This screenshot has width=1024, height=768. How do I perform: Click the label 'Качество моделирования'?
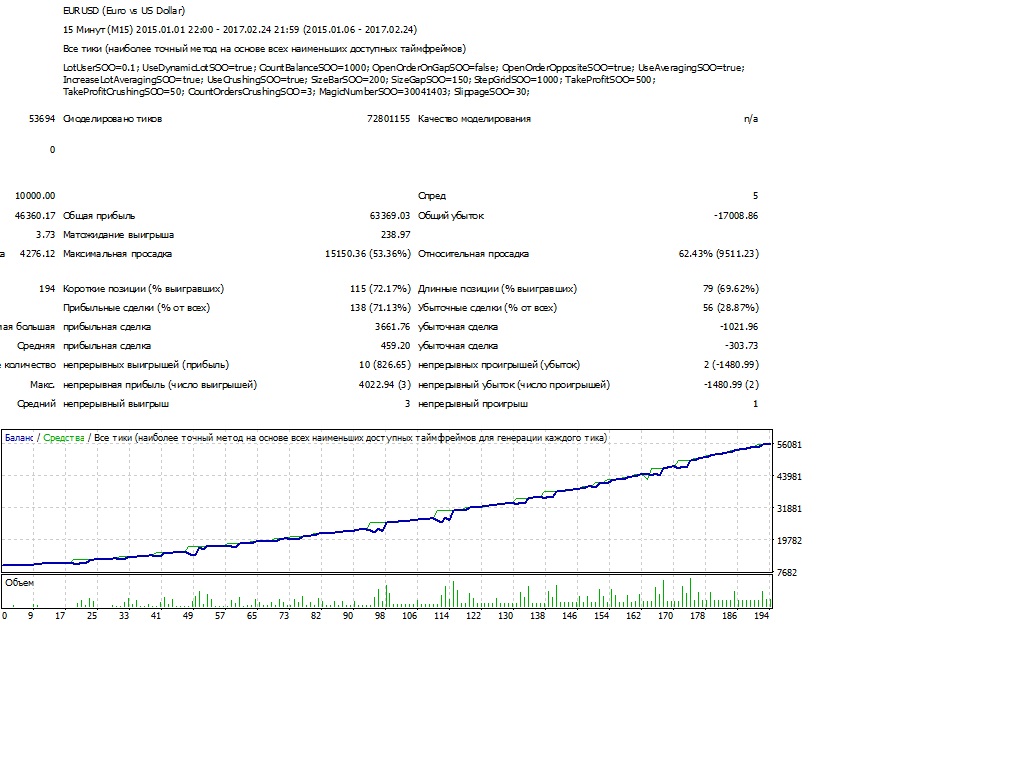(x=474, y=119)
